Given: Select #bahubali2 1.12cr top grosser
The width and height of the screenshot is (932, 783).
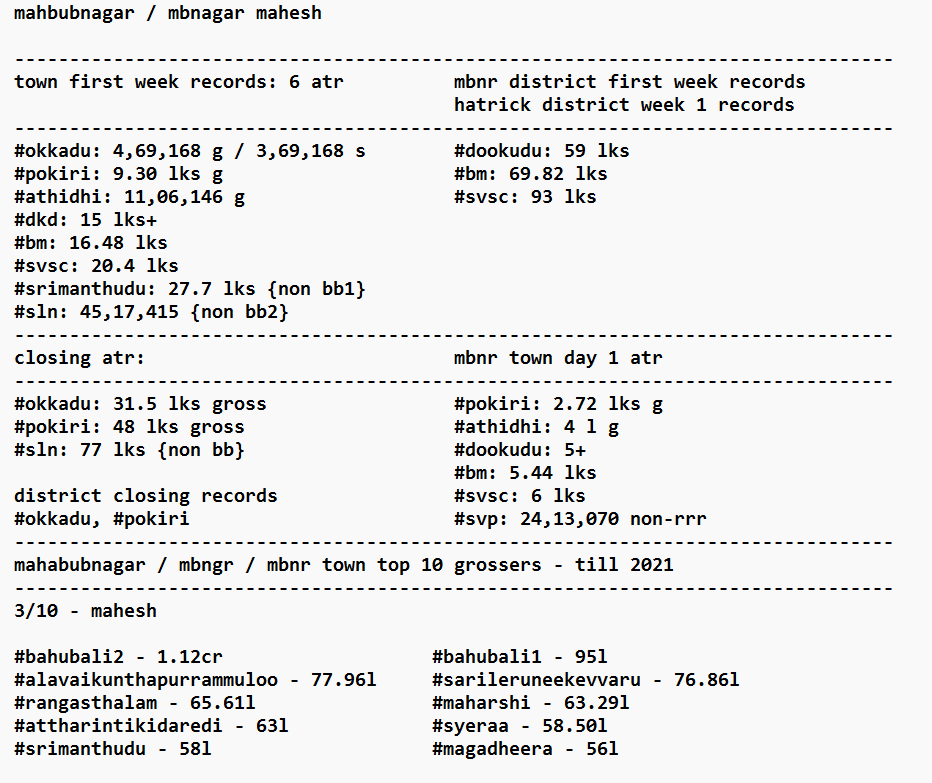Looking at the screenshot, I should pyautogui.click(x=118, y=657).
